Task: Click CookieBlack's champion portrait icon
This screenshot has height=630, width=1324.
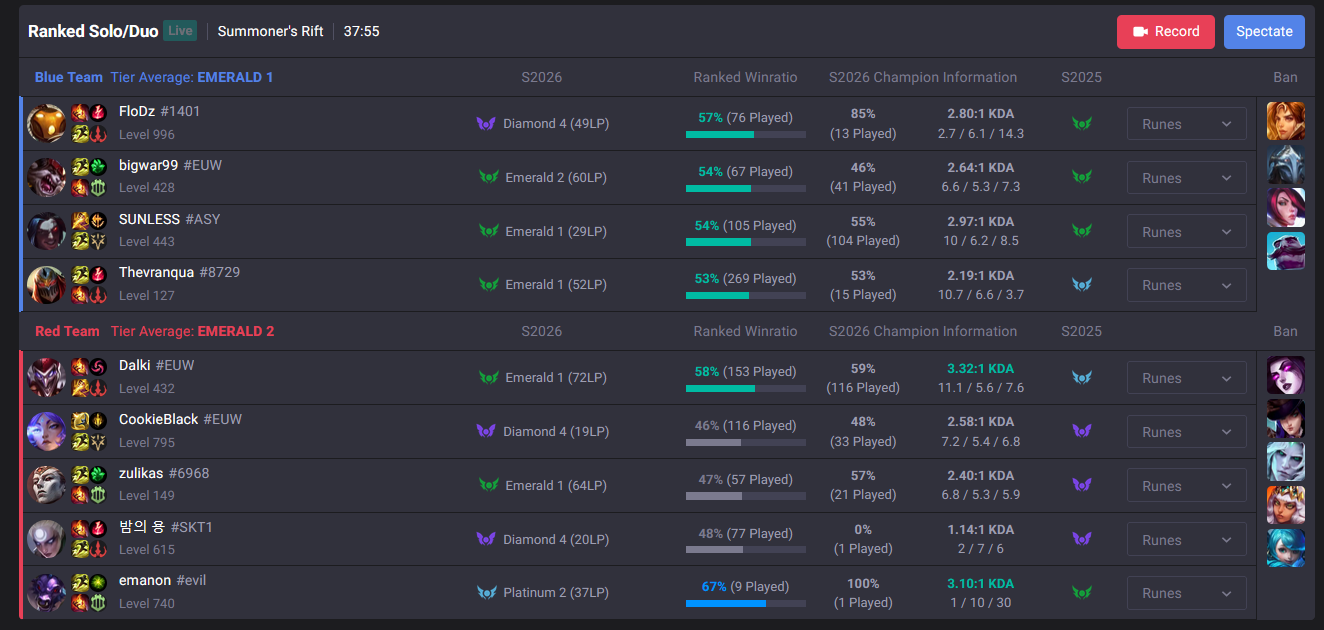Action: [x=46, y=432]
